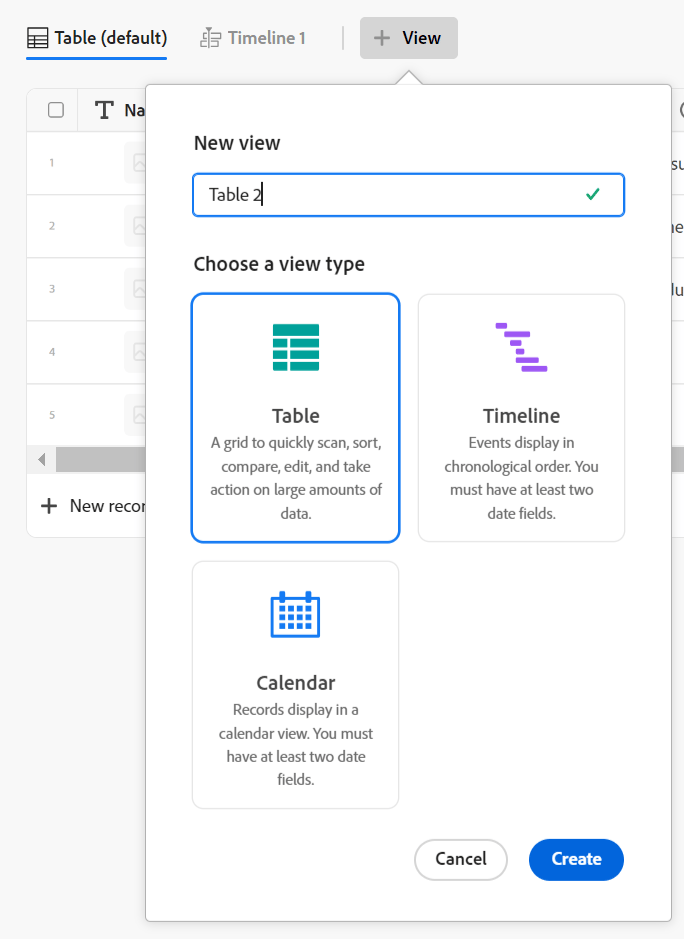Cancel the new view dialog
This screenshot has width=684, height=939.
coord(461,859)
